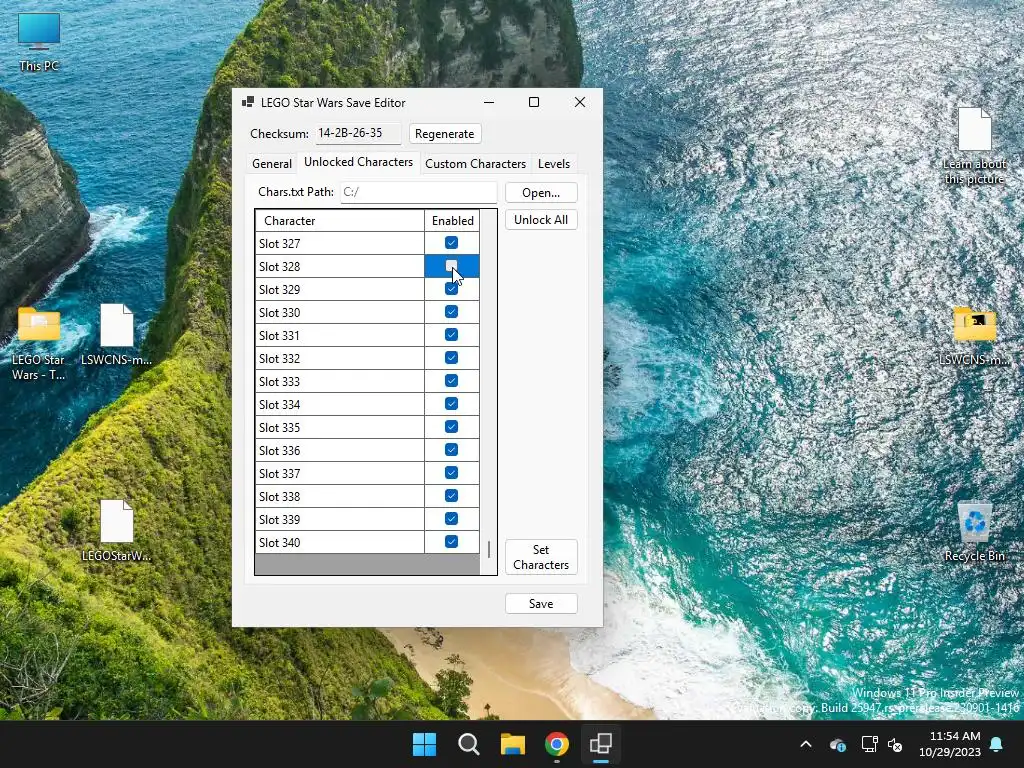The width and height of the screenshot is (1024, 768).
Task: Open Learn about this picture icon
Action: coord(974,146)
